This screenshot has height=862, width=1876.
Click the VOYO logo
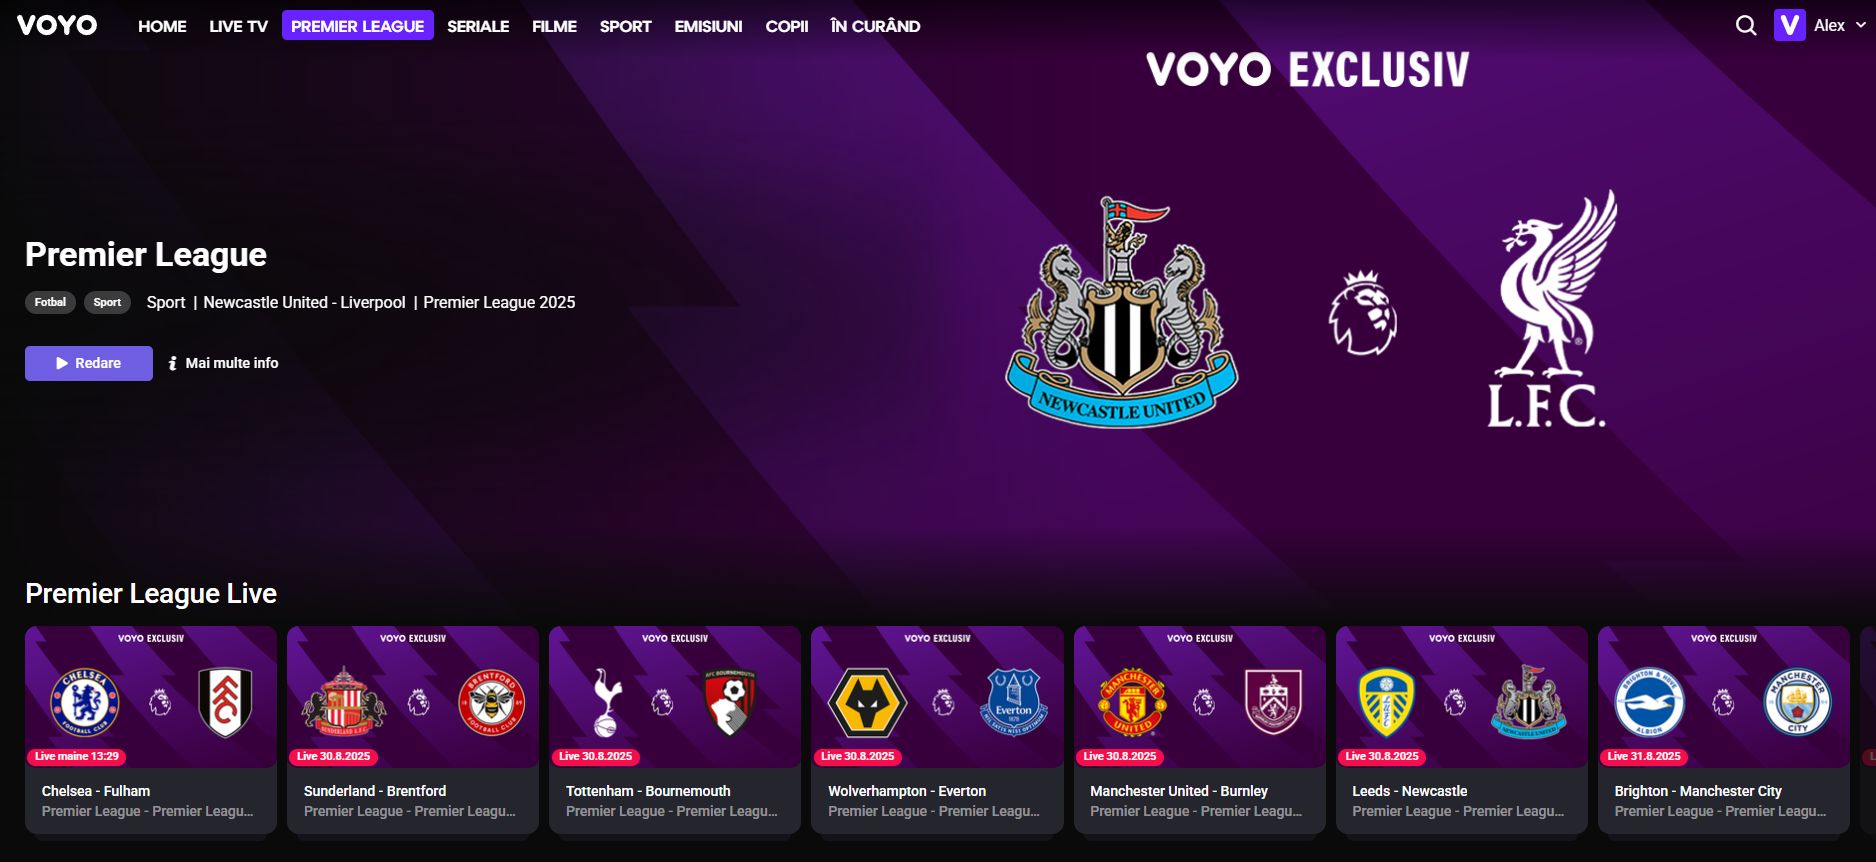point(57,25)
